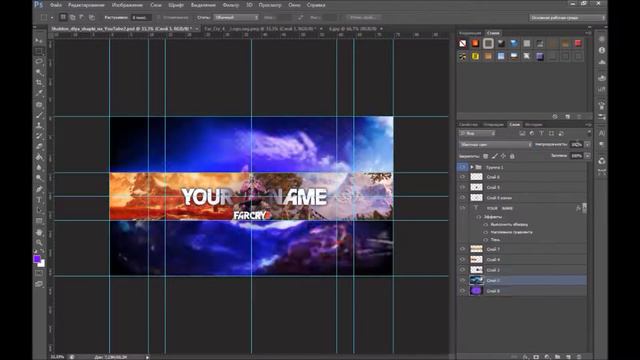640x360 pixels.
Task: Select the Zoom tool
Action: tap(39, 243)
